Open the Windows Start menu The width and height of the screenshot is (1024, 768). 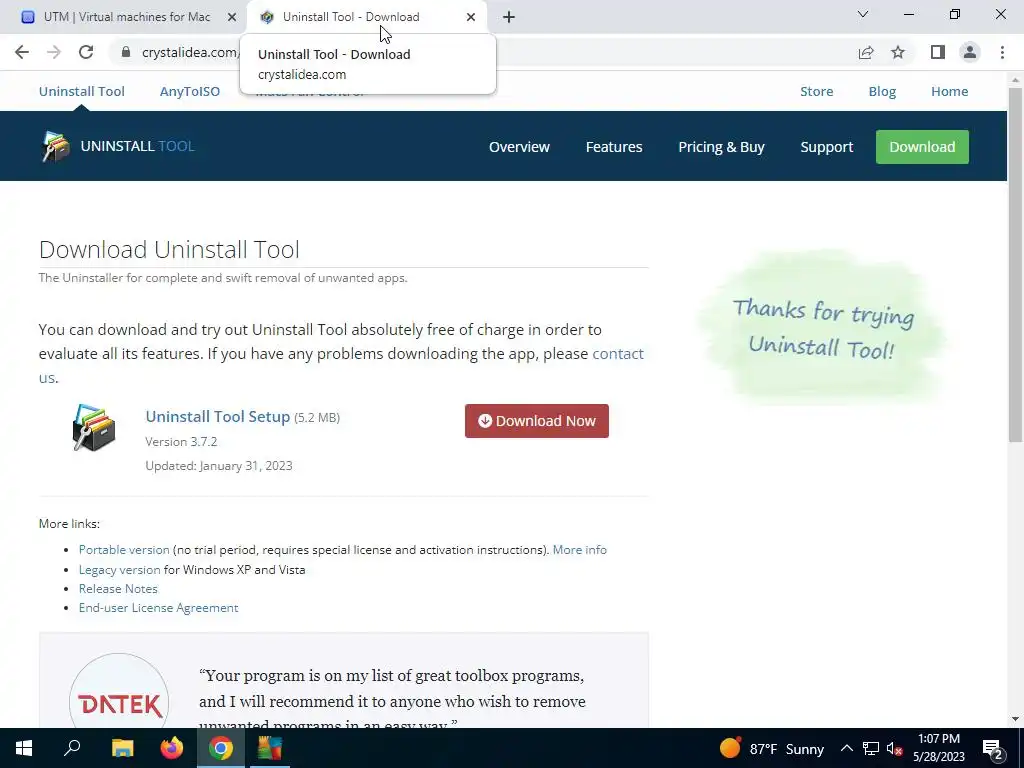click(x=24, y=748)
